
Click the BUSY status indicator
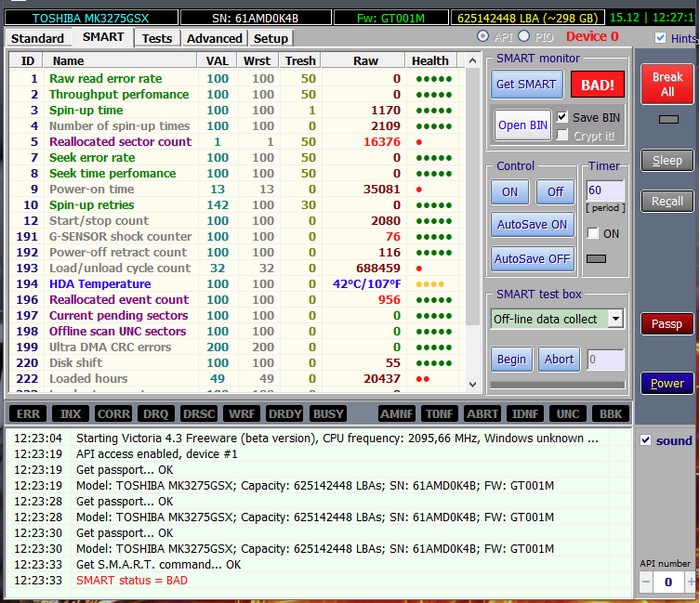click(329, 413)
